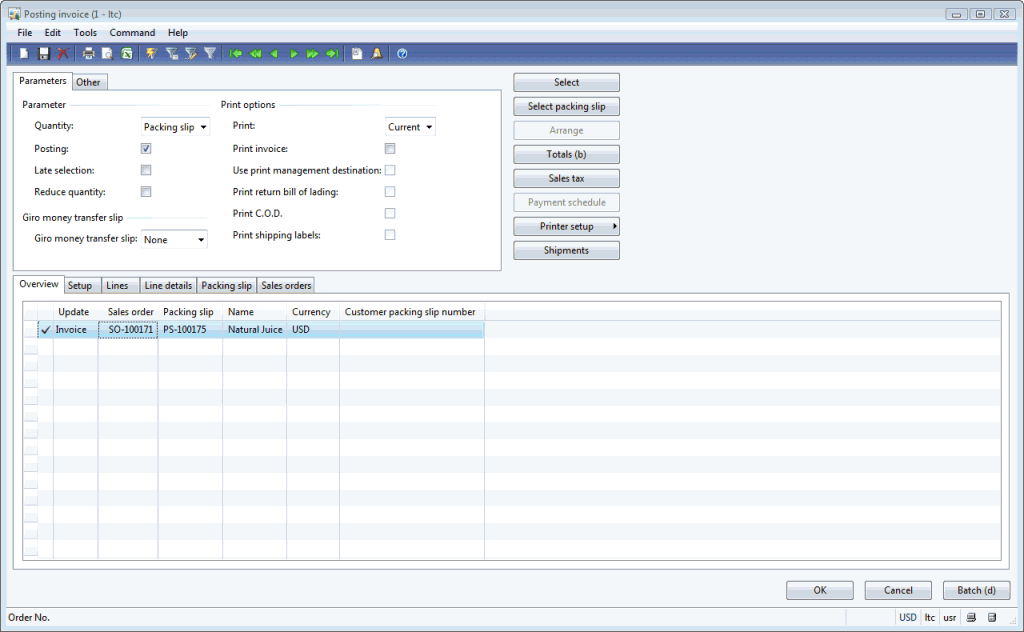Open the Quantity Packing slip dropdown
This screenshot has height=632, width=1024.
coord(203,127)
